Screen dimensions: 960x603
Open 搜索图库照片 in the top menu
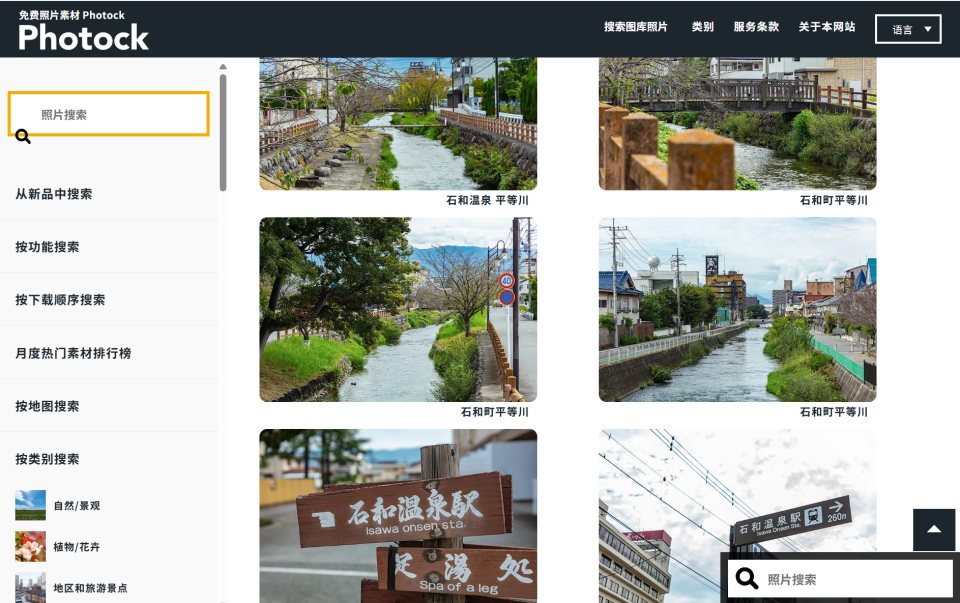[x=635, y=27]
